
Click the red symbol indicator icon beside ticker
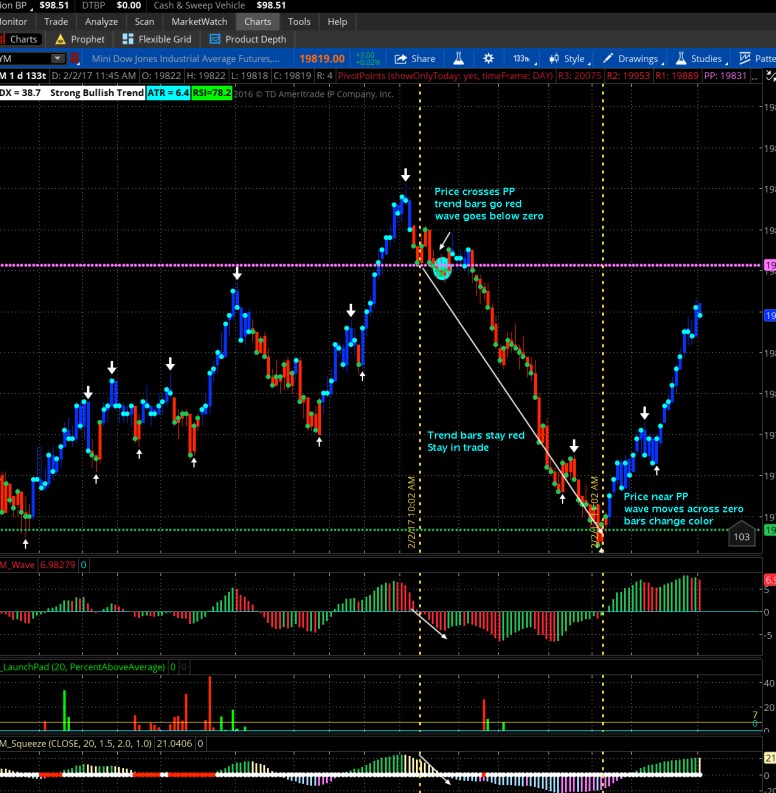click(73, 59)
